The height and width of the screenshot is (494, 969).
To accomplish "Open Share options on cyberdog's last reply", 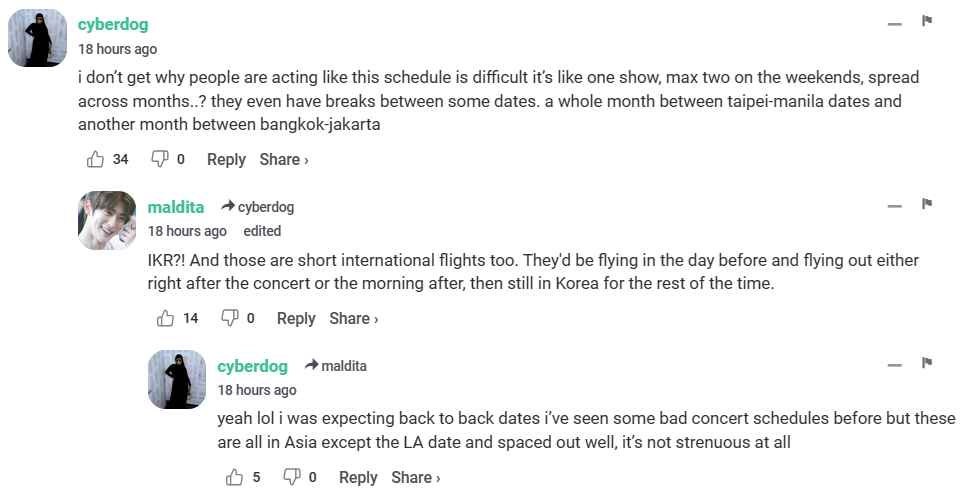I will [x=416, y=477].
